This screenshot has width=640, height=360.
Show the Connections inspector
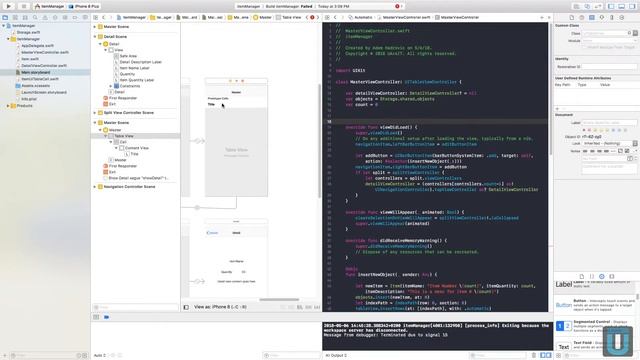[x=622, y=18]
